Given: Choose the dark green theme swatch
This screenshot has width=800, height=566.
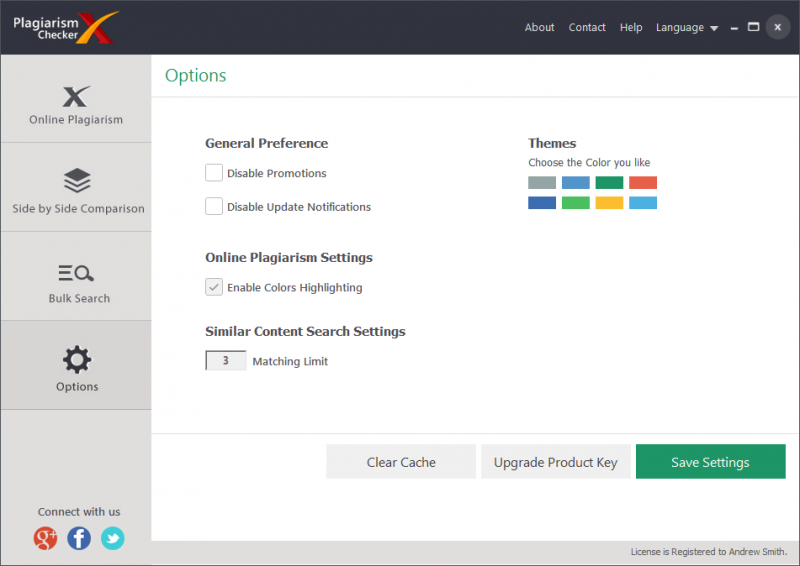Looking at the screenshot, I should pyautogui.click(x=609, y=183).
